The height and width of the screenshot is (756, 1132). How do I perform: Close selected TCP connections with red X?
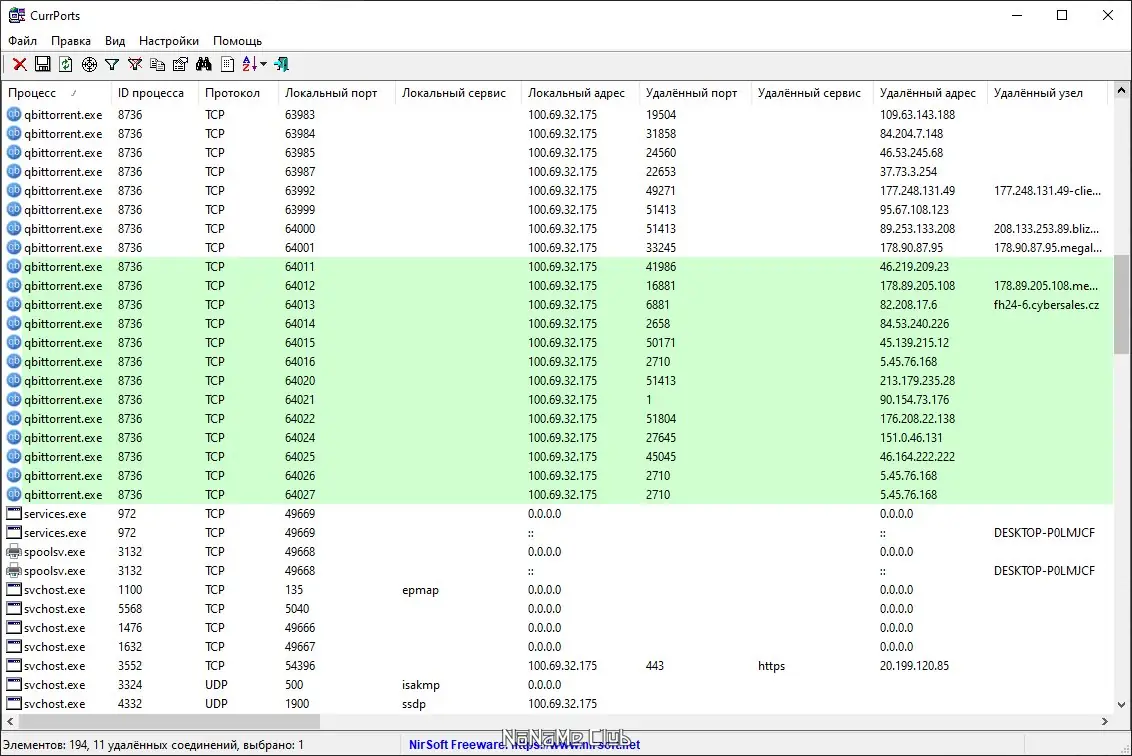point(19,64)
